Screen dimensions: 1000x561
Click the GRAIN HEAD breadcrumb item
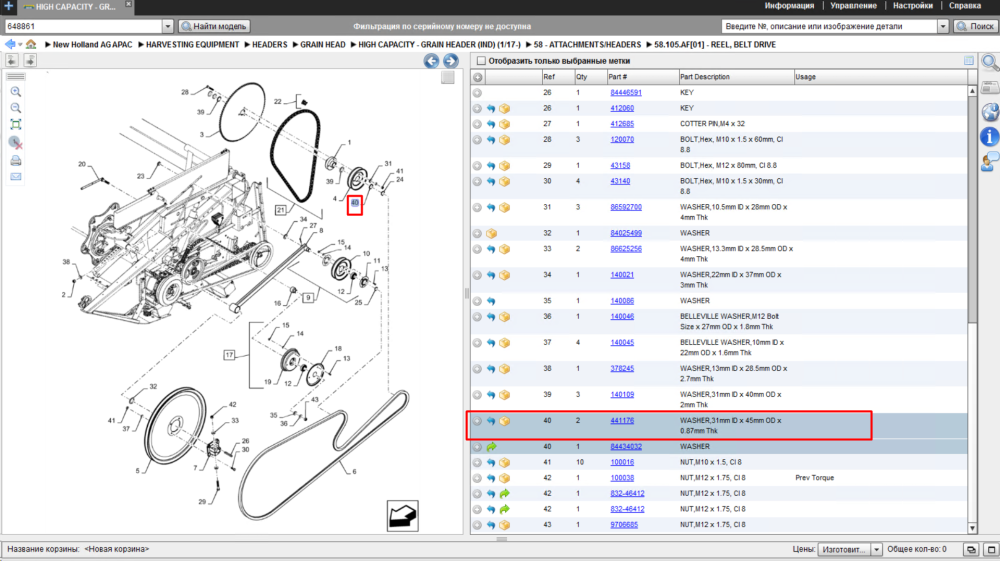pos(323,45)
